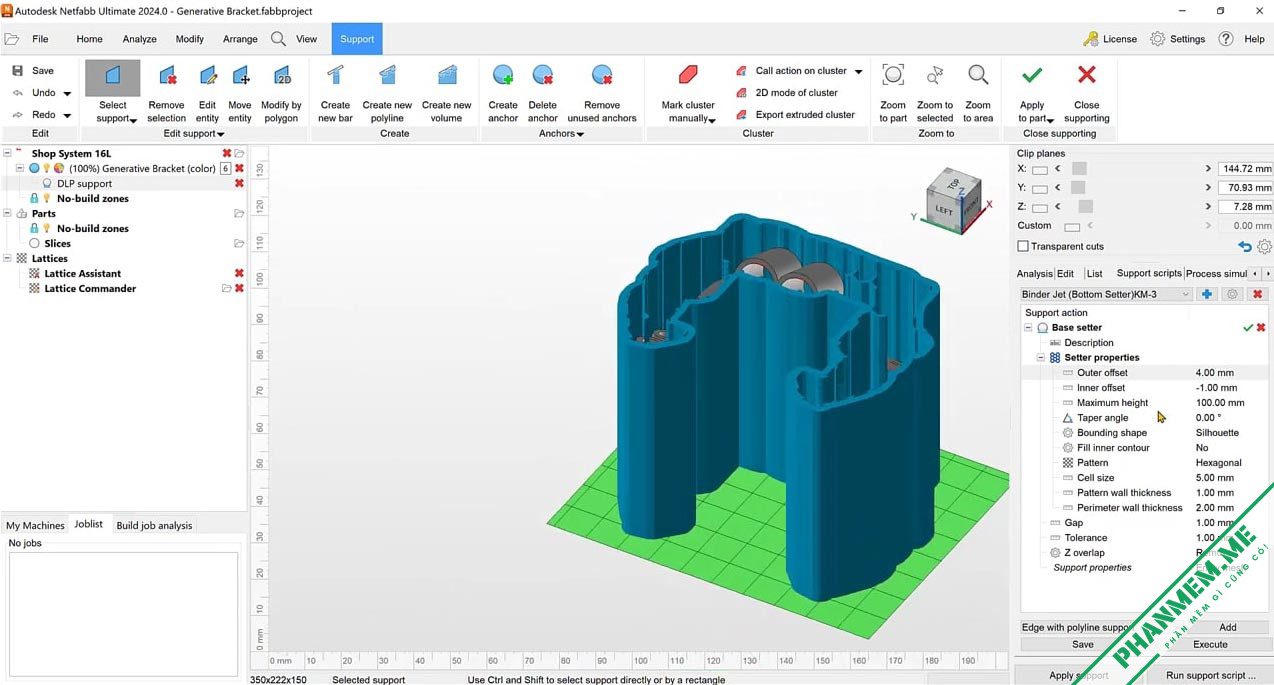The width and height of the screenshot is (1274, 685).
Task: Click the Create anchor icon
Action: tap(503, 76)
